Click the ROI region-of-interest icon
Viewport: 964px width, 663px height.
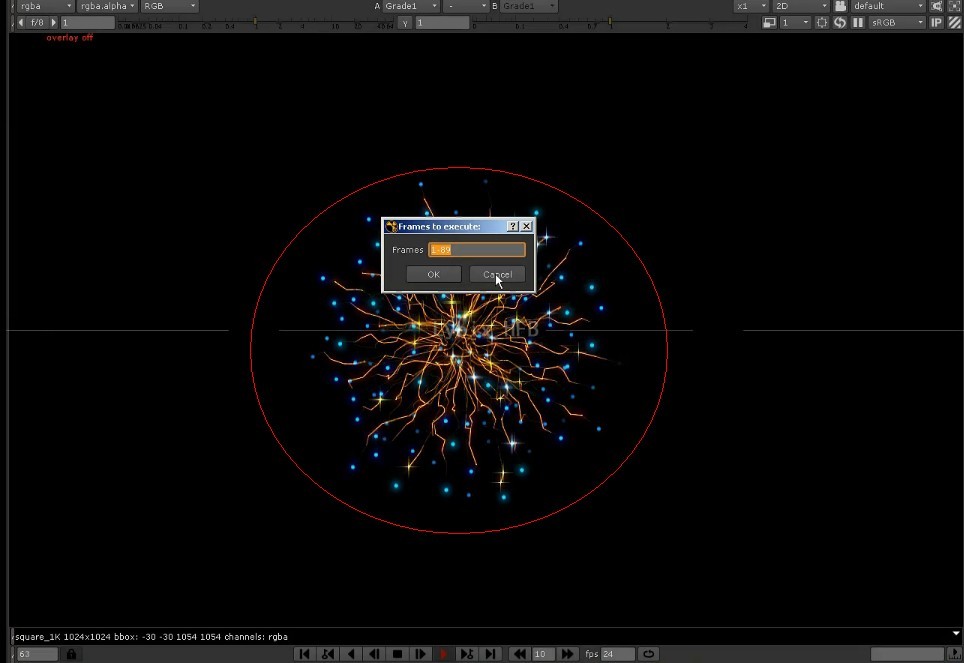[x=822, y=22]
